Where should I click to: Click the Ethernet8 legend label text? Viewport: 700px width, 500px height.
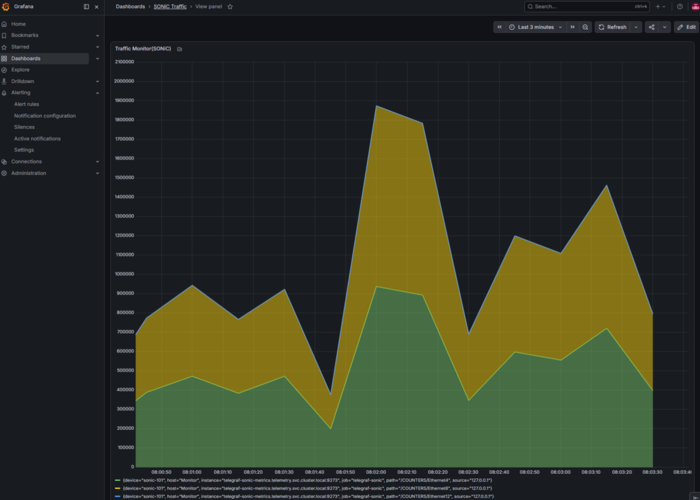308,488
